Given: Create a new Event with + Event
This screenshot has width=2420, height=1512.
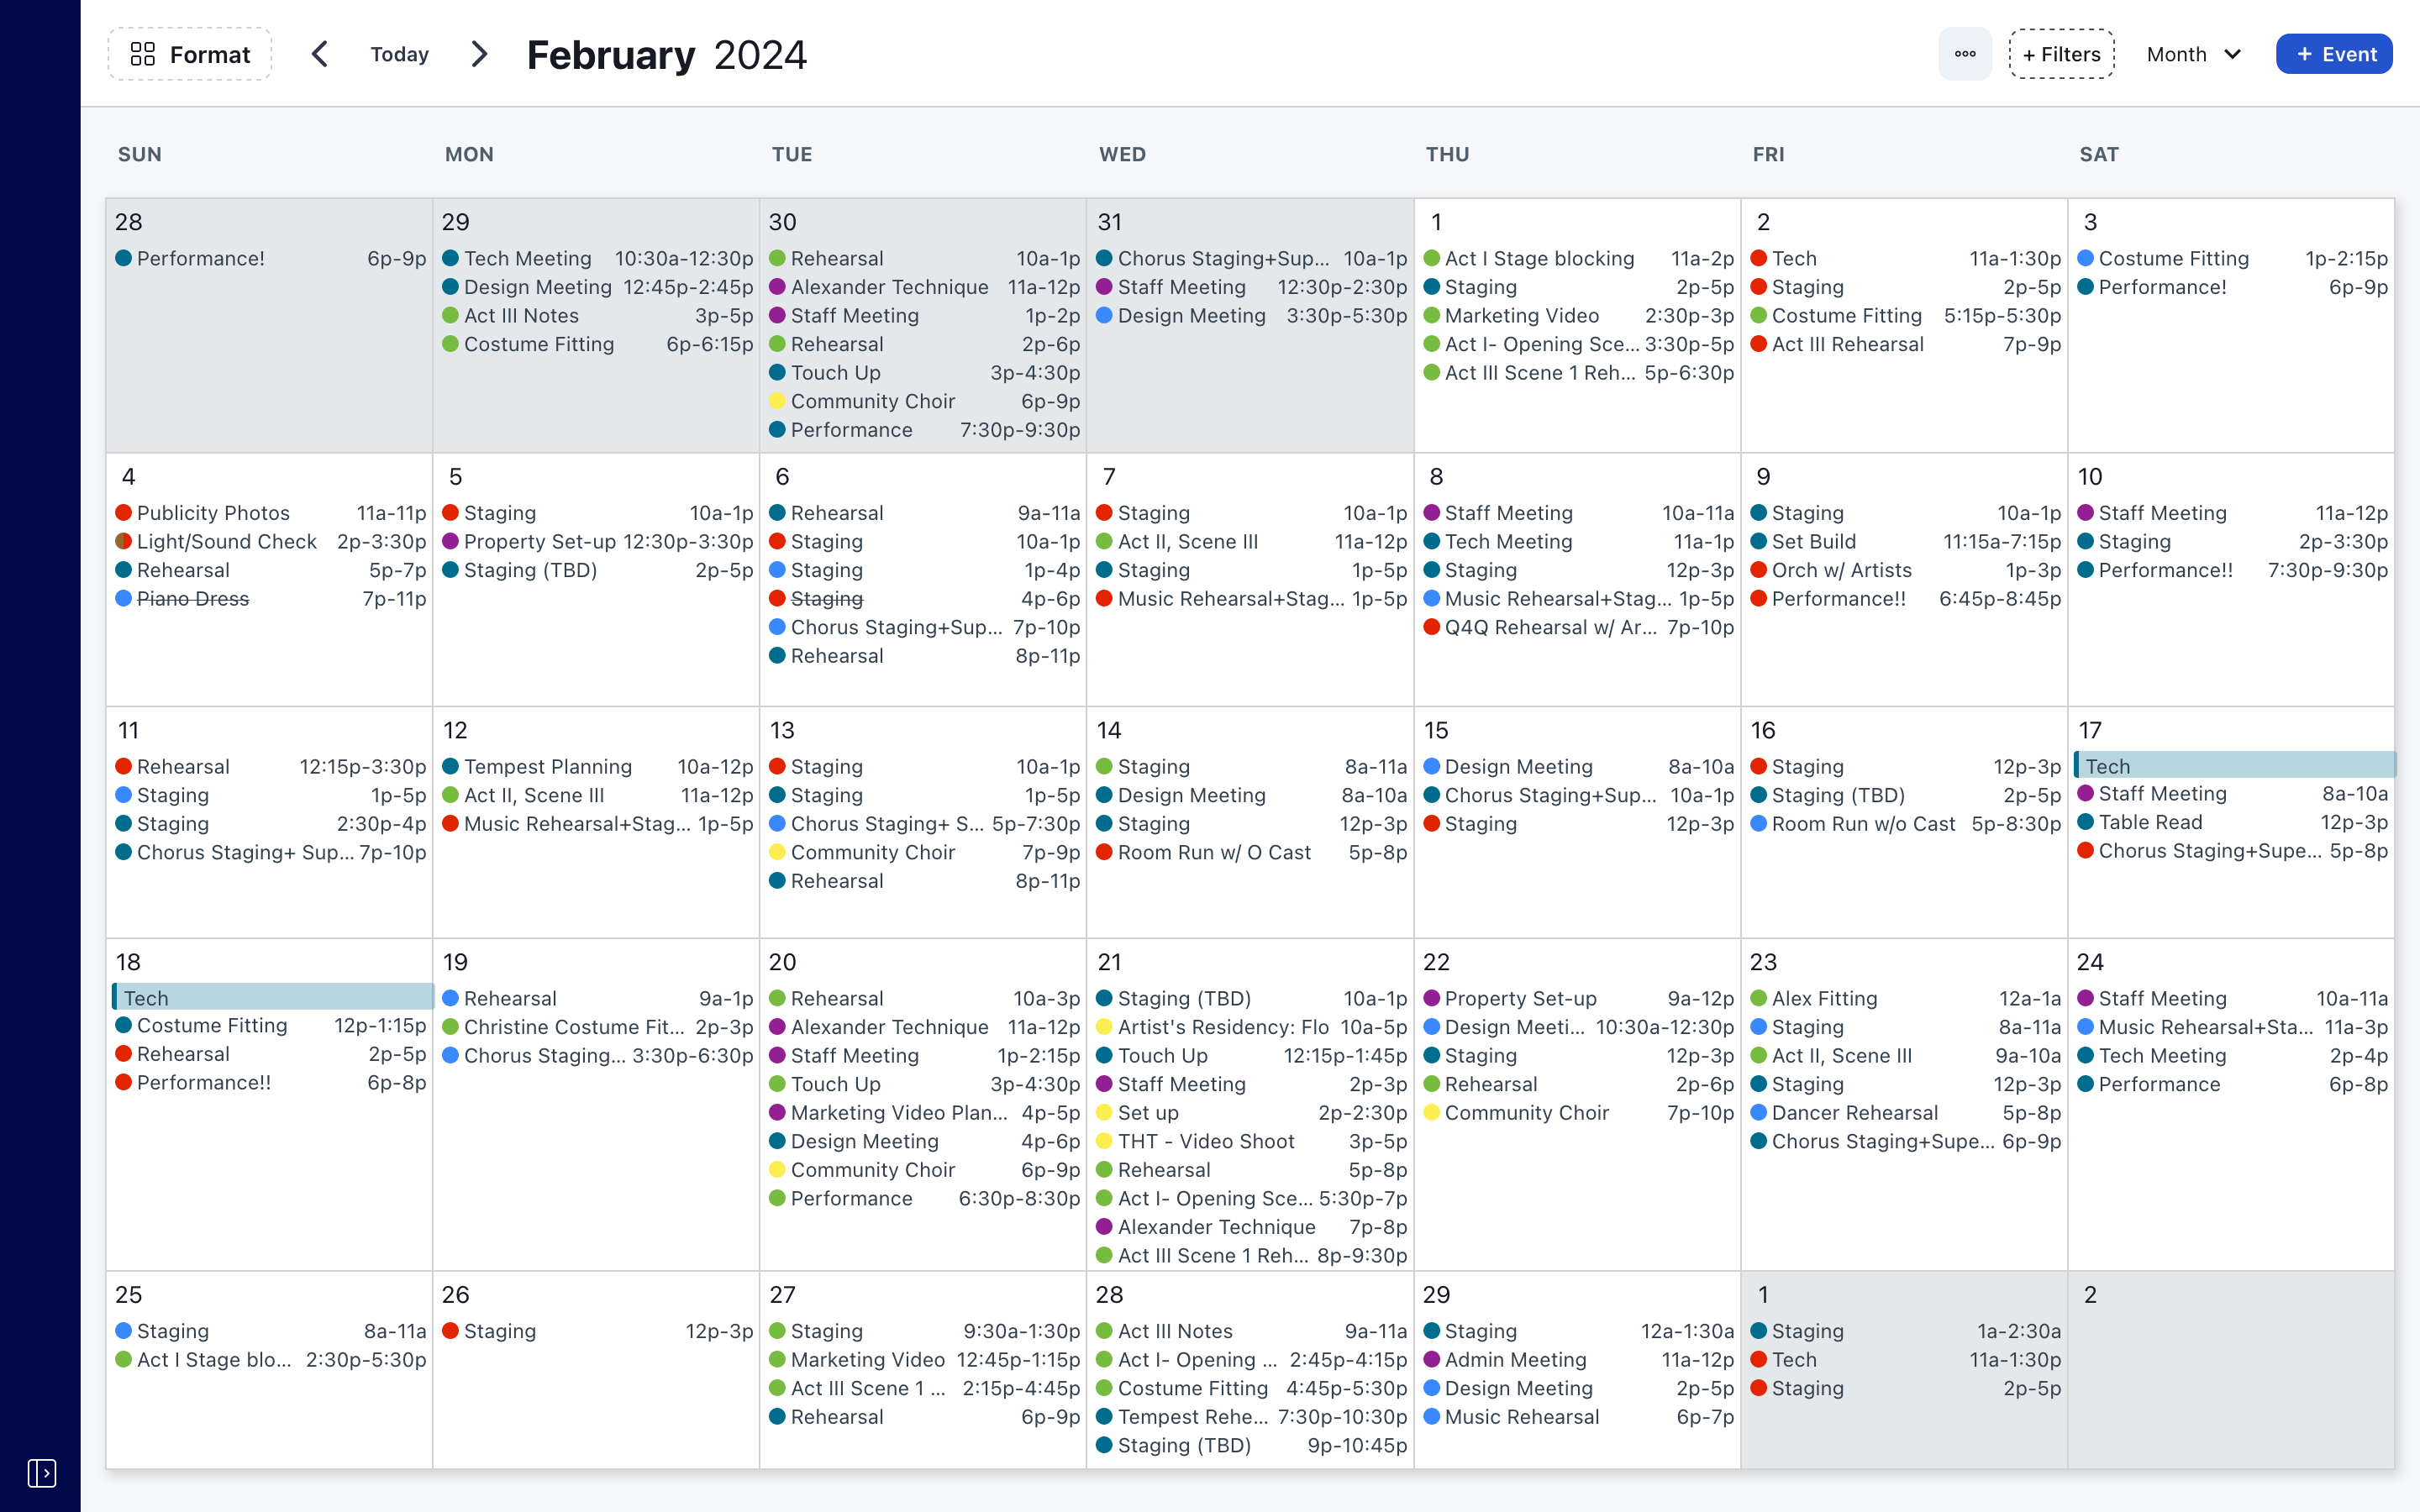Looking at the screenshot, I should 2333,54.
